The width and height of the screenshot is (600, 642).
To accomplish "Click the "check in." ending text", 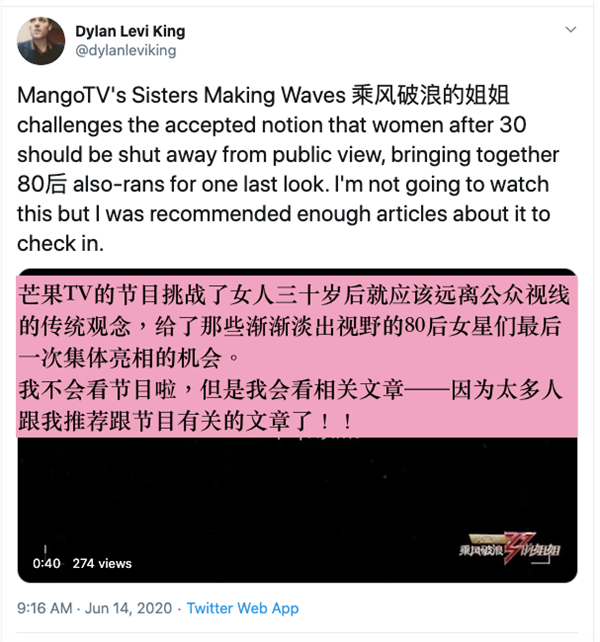I will point(60,244).
